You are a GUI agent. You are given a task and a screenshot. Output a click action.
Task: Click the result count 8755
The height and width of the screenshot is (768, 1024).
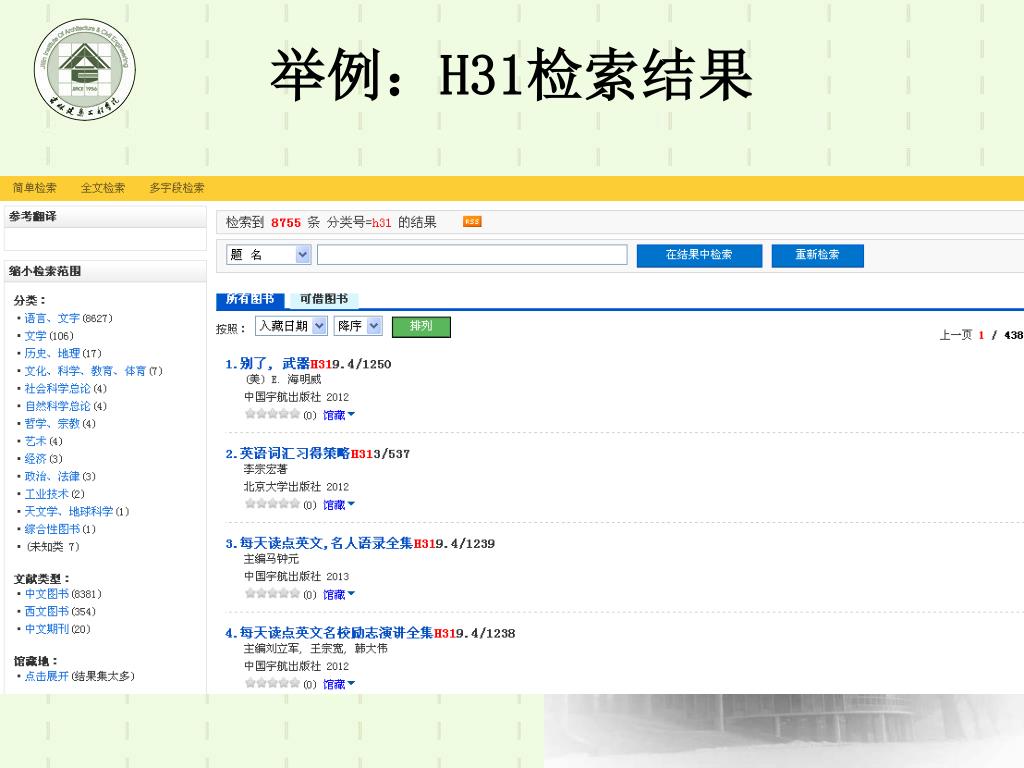coord(286,223)
